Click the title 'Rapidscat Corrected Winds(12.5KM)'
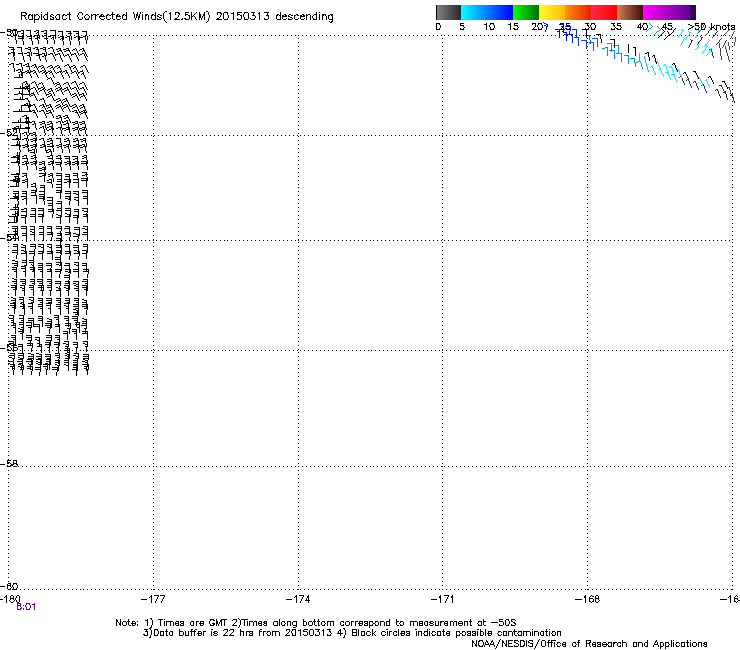Screen dimensions: 740x650 115,17
